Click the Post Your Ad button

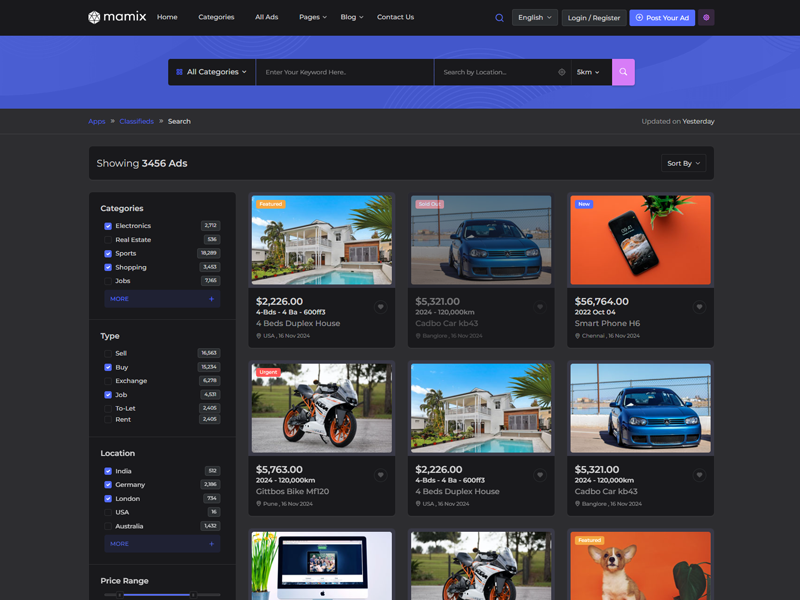click(x=662, y=17)
